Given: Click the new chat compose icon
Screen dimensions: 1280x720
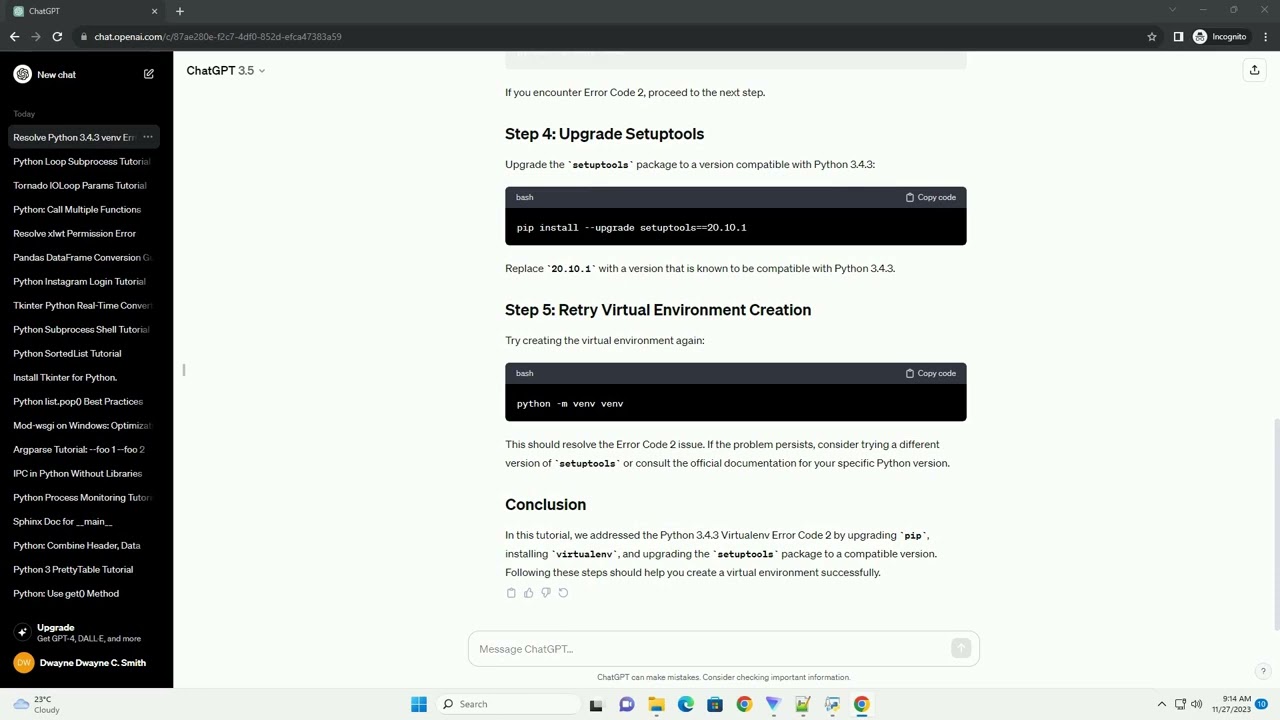Looking at the screenshot, I should click(148, 74).
